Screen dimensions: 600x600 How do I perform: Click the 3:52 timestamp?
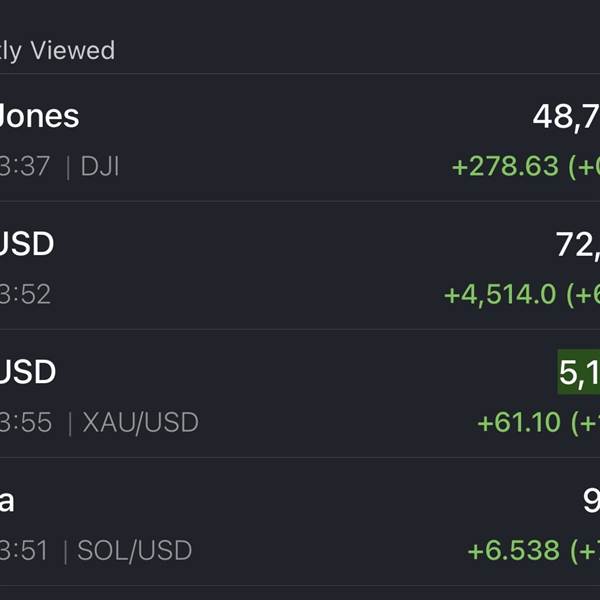(25, 294)
